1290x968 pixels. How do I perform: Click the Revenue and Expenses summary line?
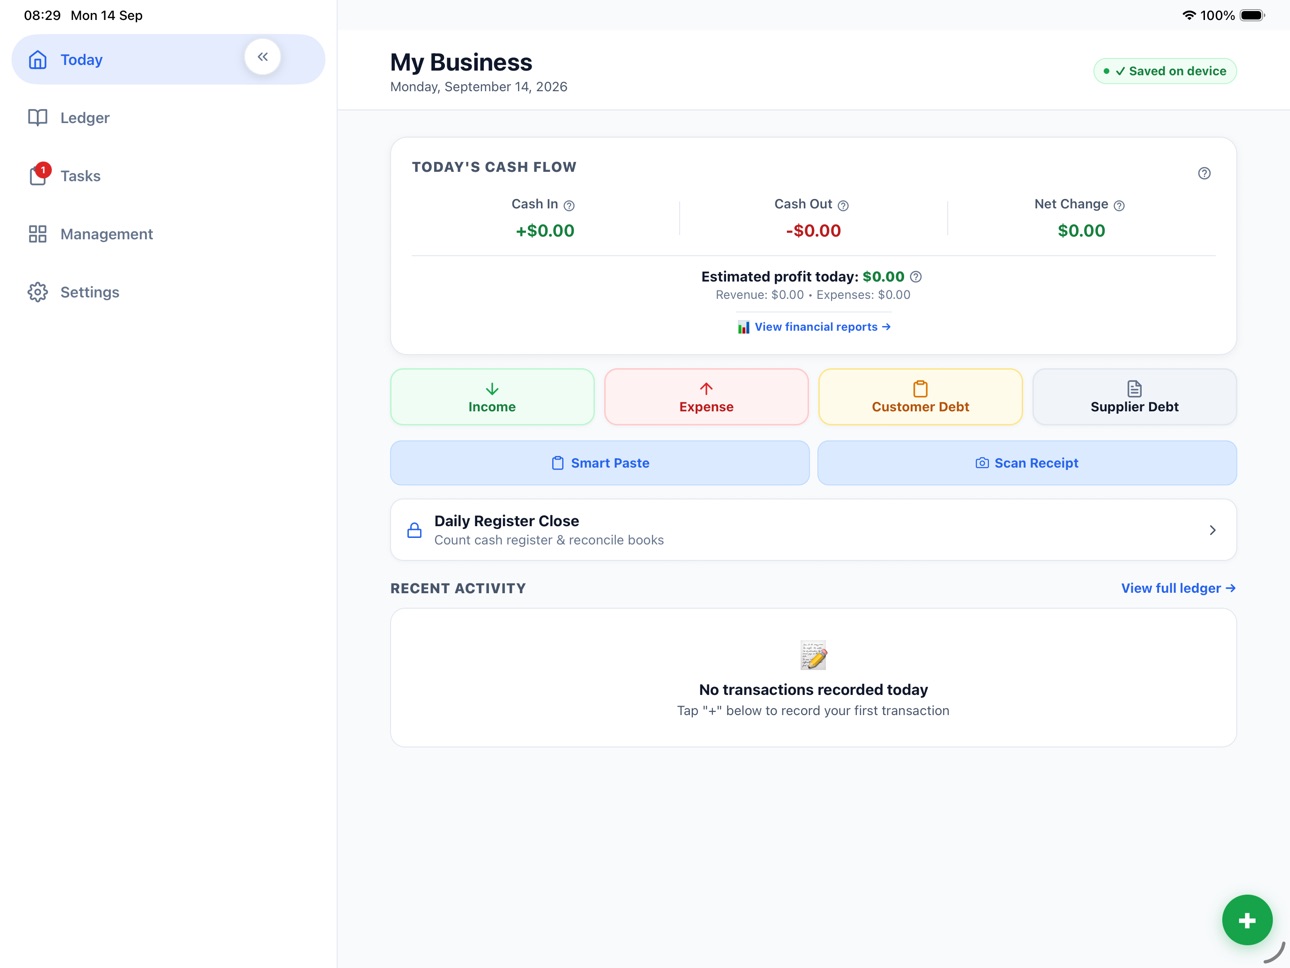pos(813,295)
